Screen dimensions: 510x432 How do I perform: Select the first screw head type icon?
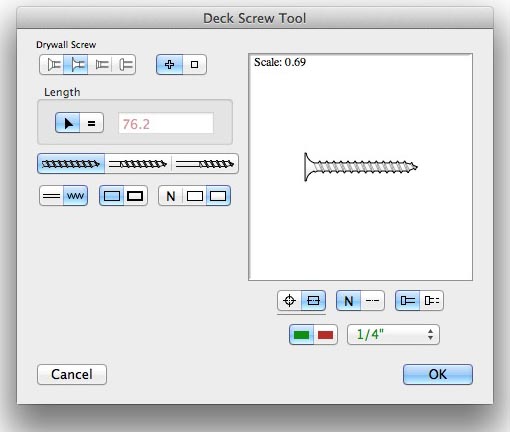pyautogui.click(x=52, y=64)
